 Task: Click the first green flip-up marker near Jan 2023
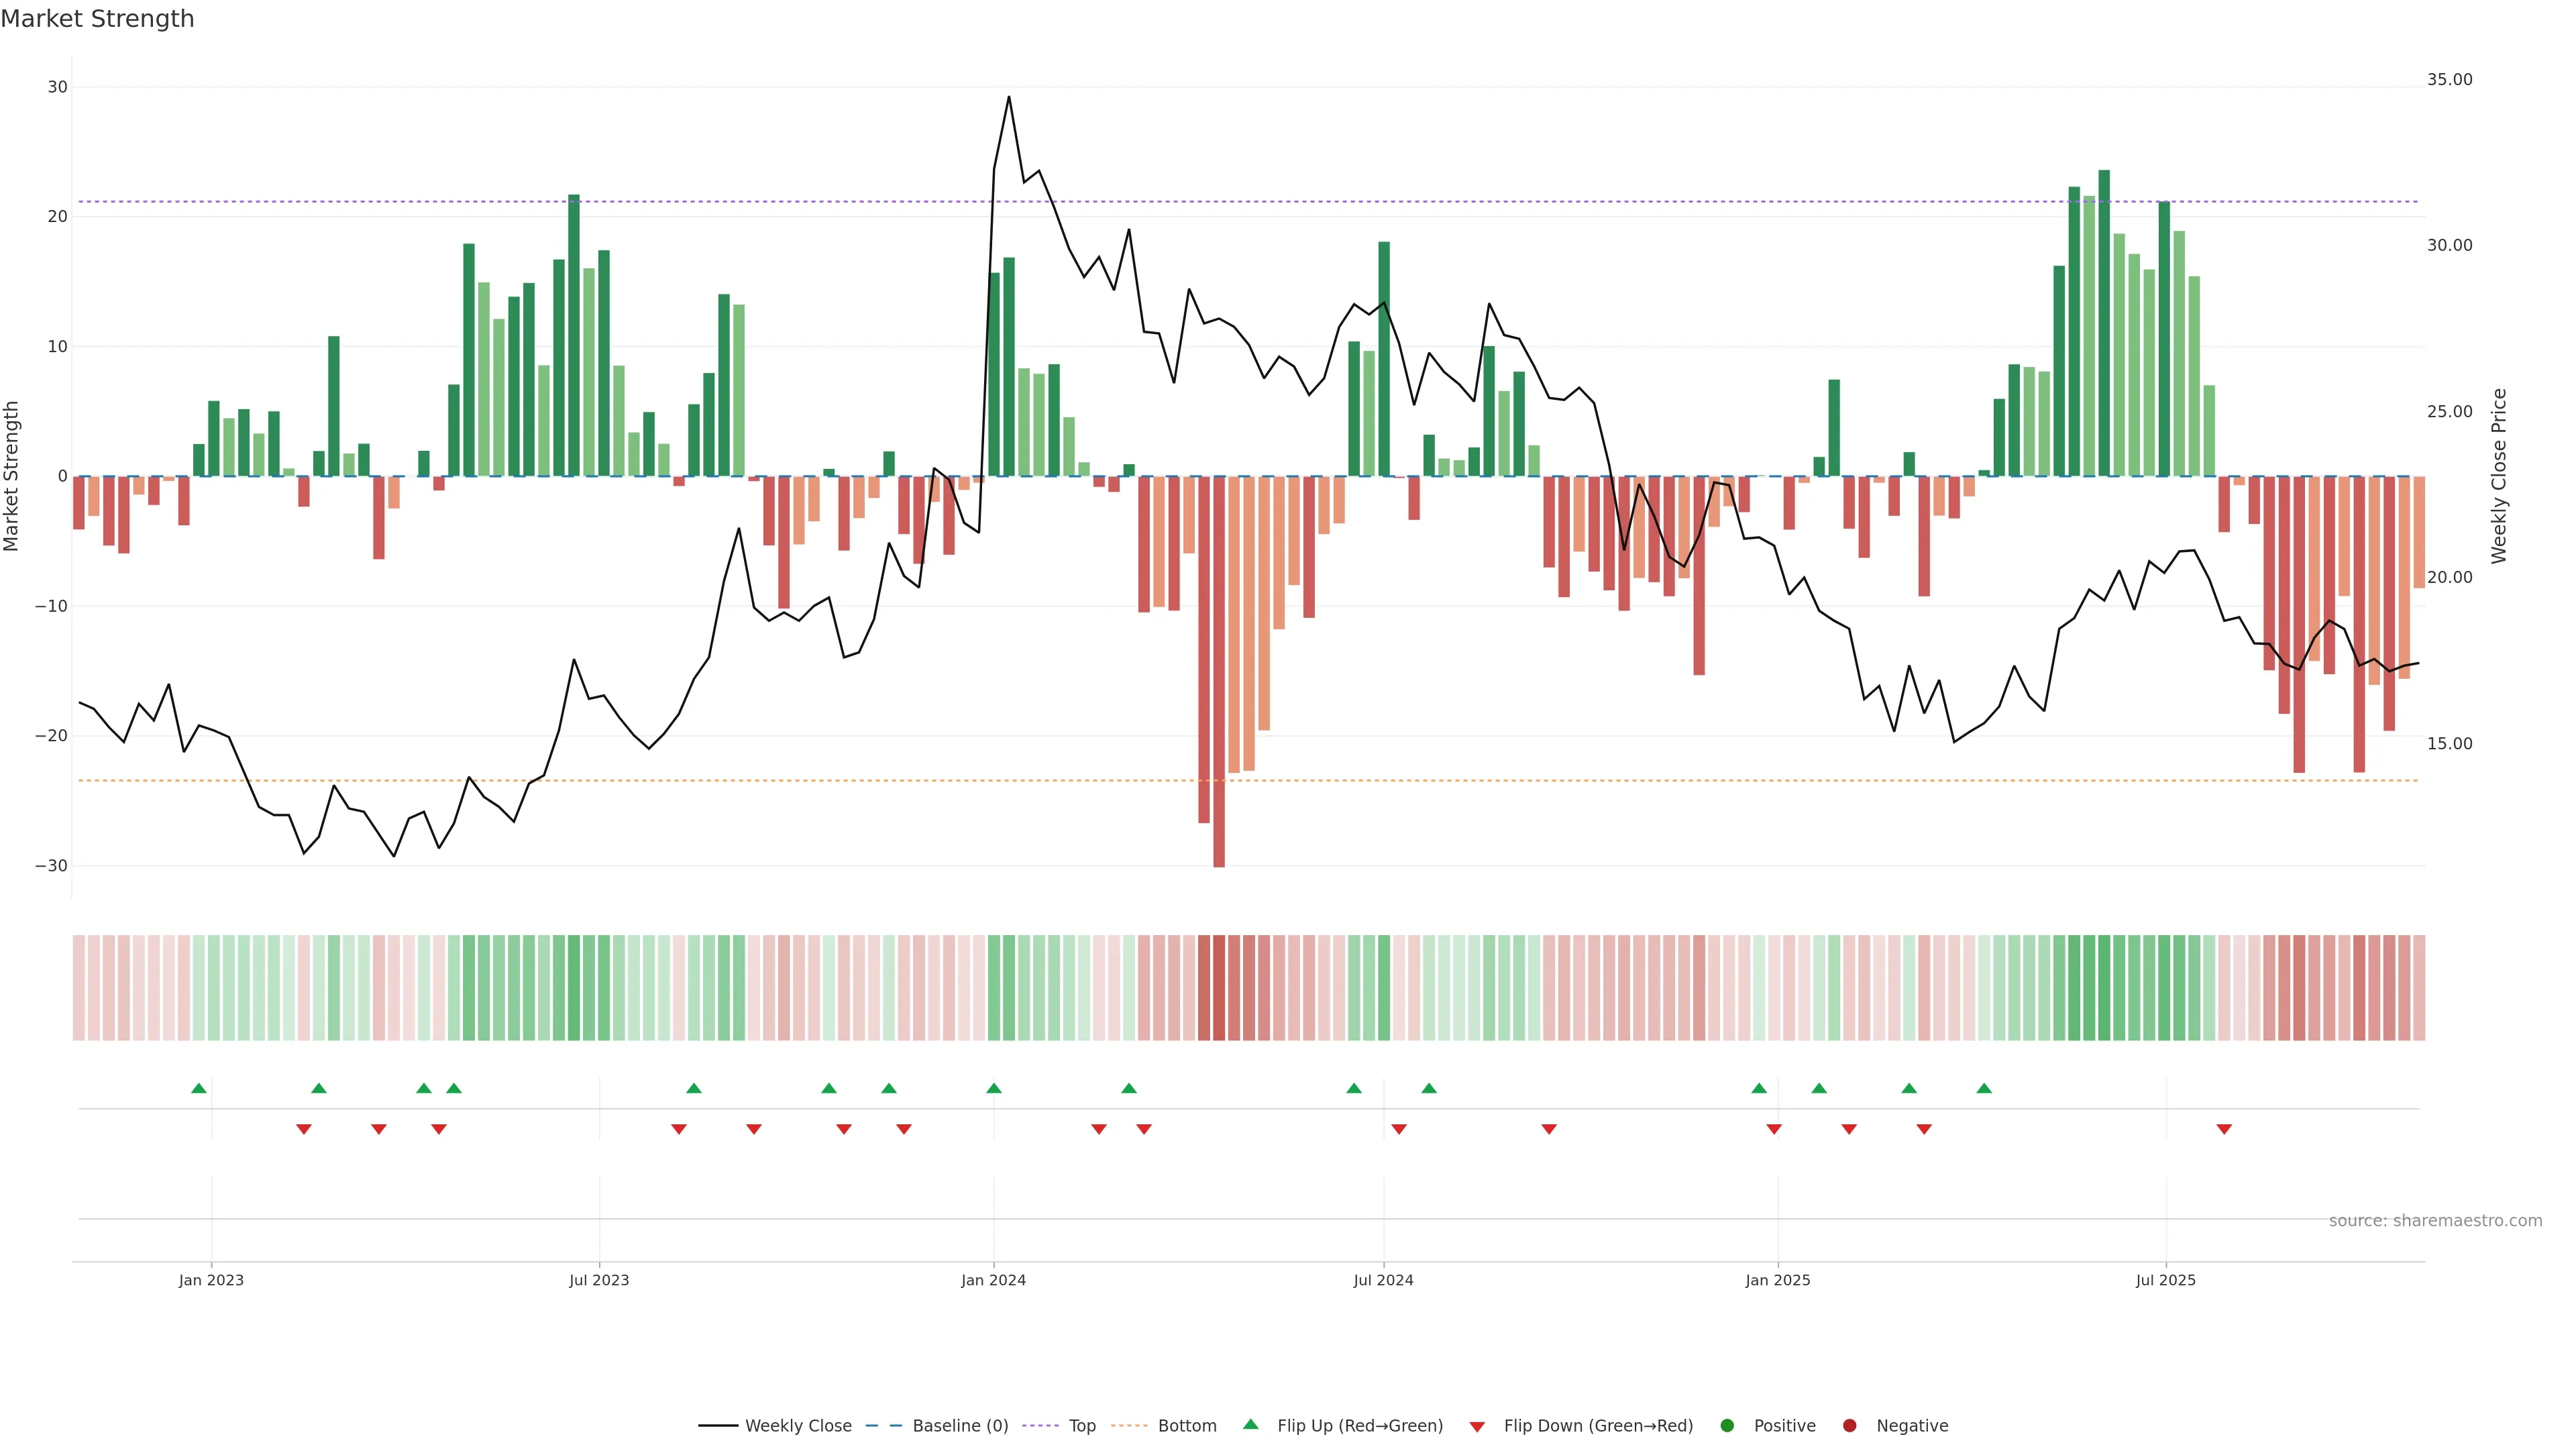(199, 1088)
